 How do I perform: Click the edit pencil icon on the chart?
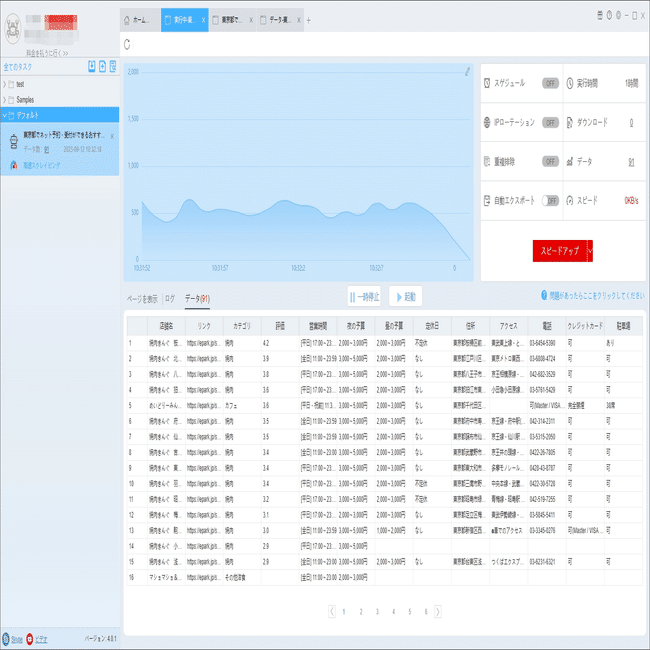467,71
